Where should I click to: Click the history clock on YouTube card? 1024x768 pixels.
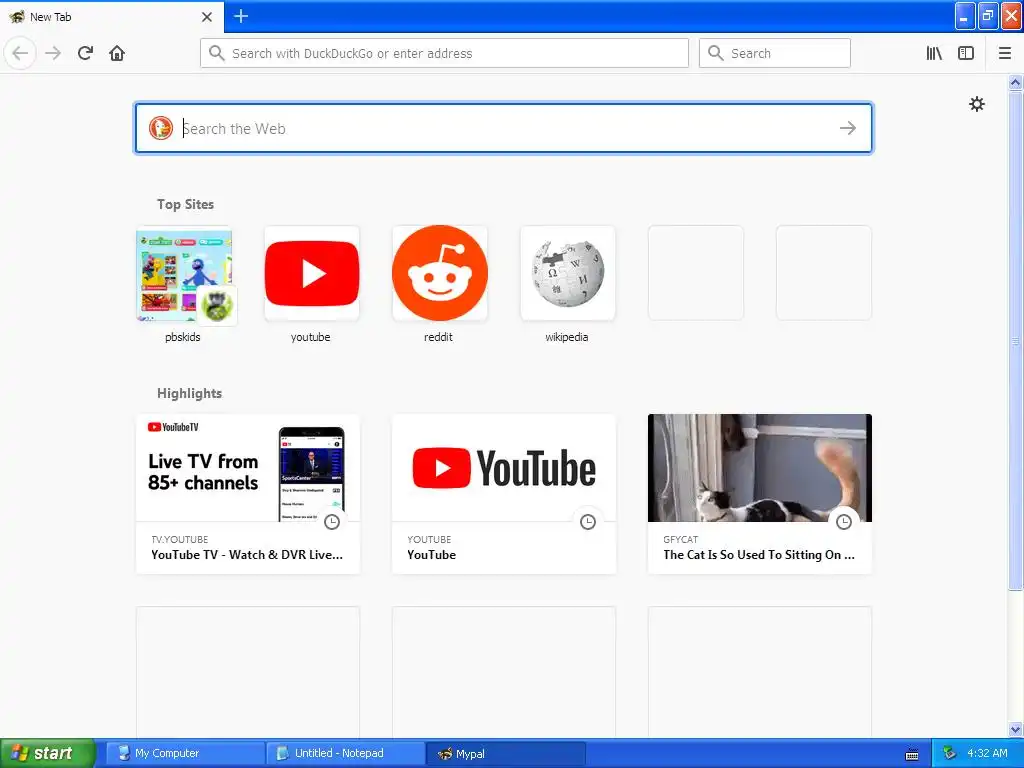click(x=588, y=522)
